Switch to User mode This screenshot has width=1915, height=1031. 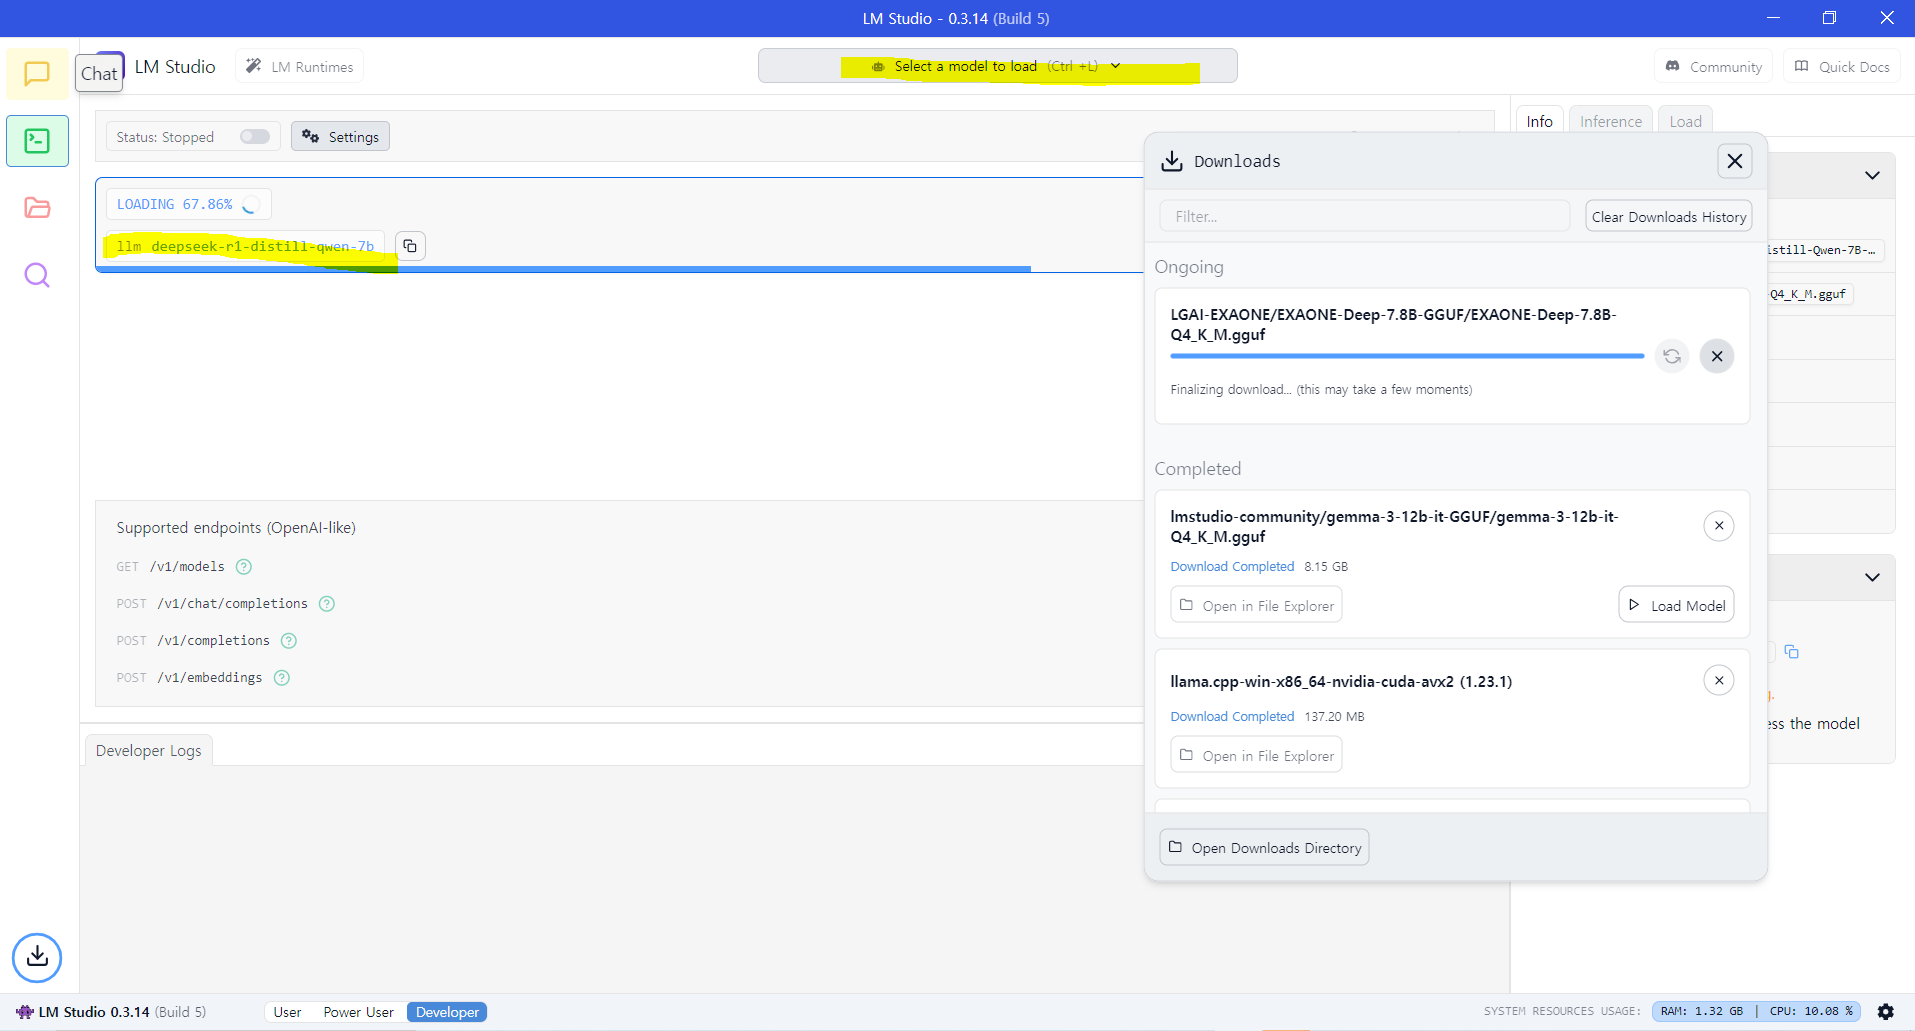click(x=287, y=1012)
